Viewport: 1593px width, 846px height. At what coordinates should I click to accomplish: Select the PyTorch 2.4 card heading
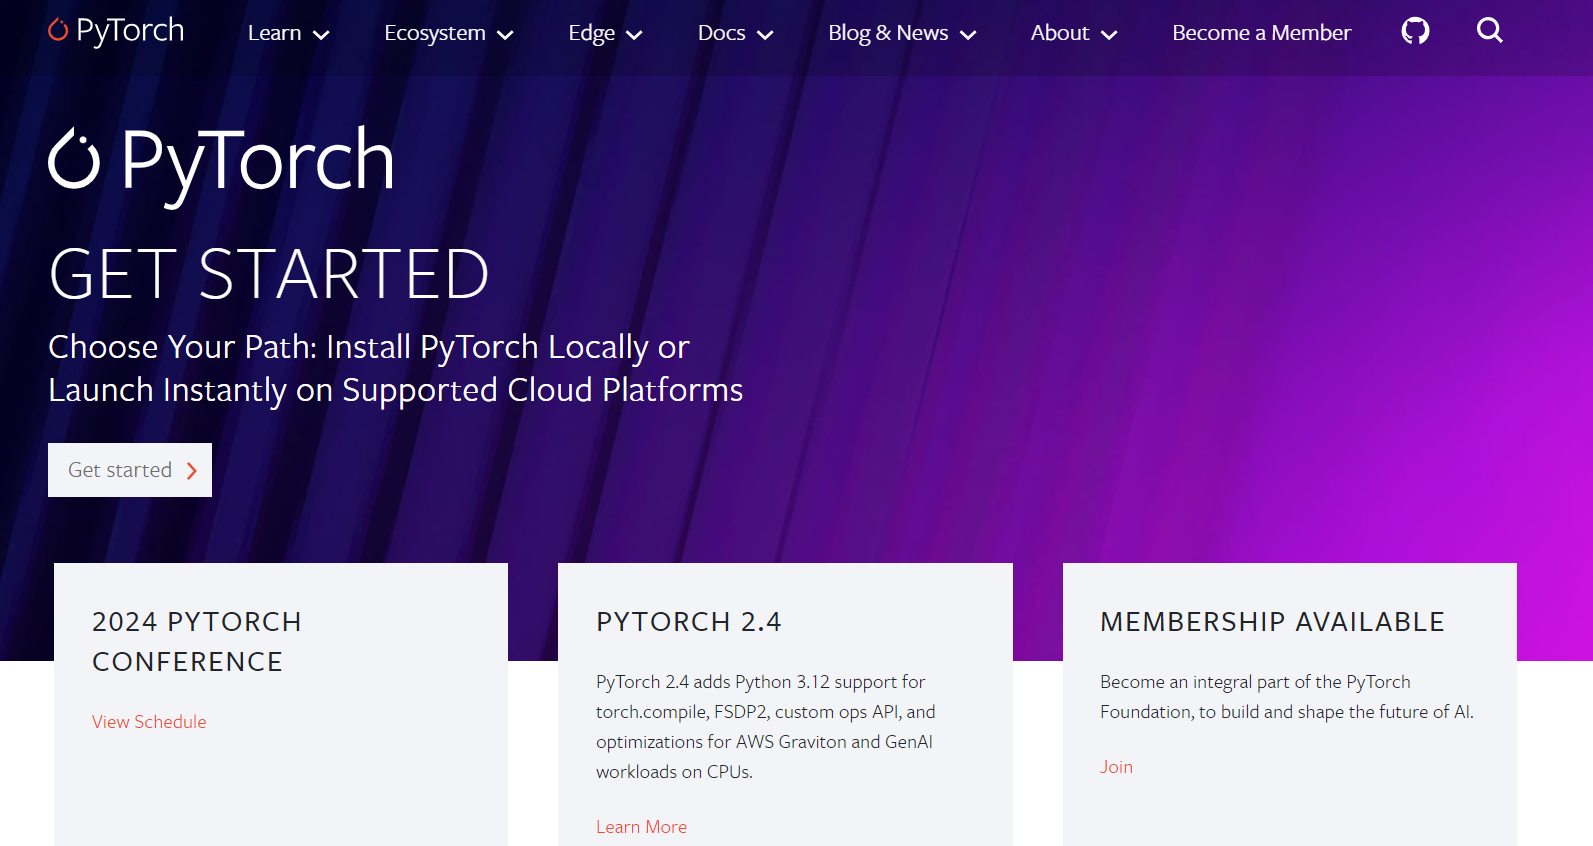click(689, 622)
